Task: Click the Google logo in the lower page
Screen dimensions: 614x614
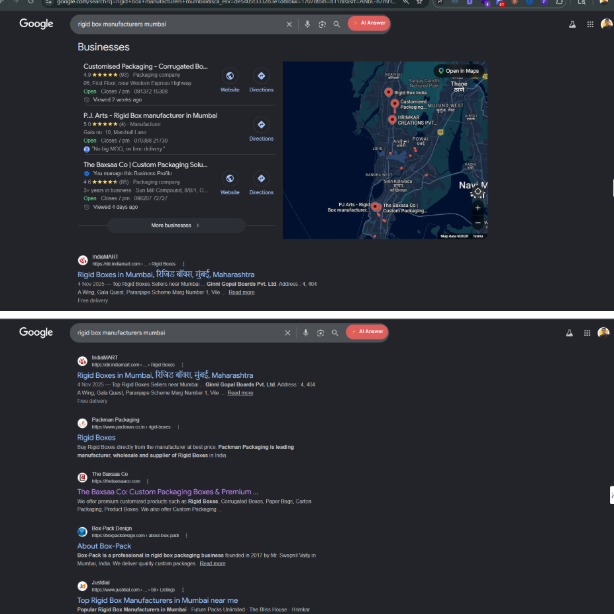Action: pos(36,332)
